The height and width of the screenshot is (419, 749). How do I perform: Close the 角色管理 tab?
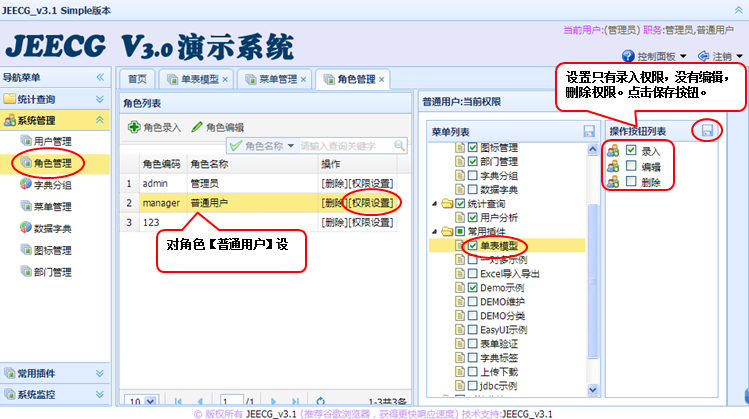382,80
